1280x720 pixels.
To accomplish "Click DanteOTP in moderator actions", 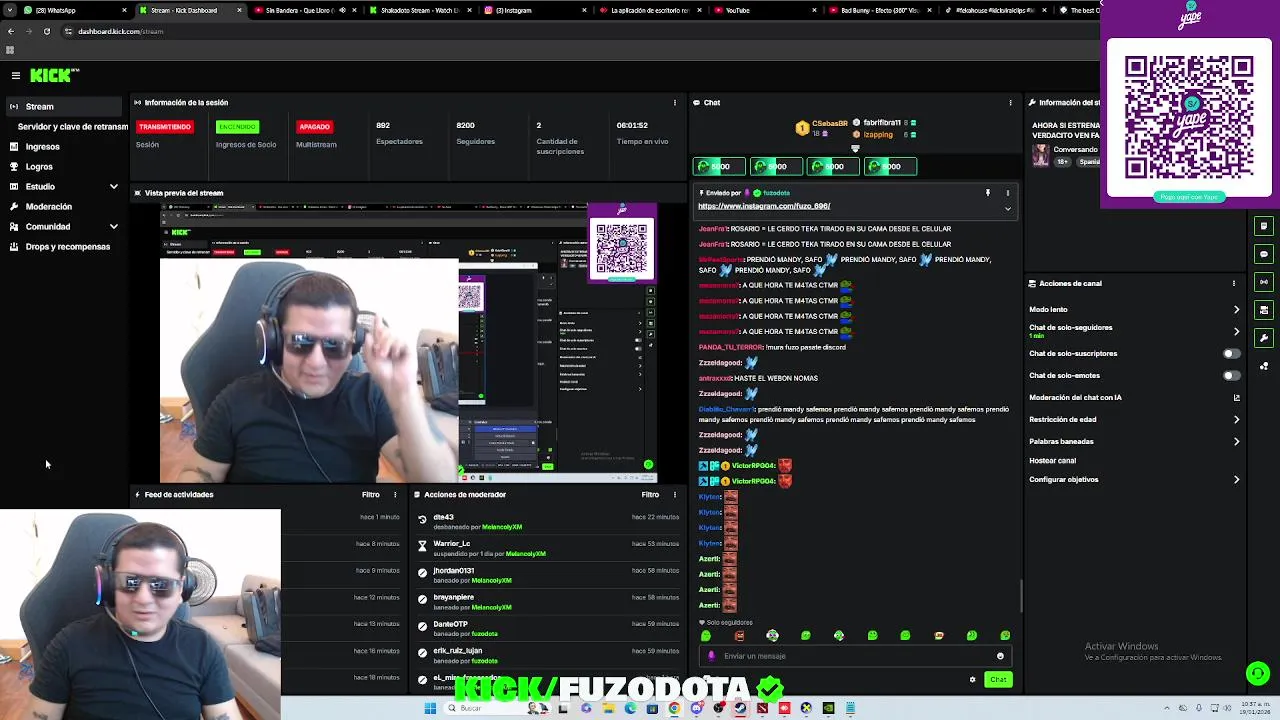I will coord(450,624).
